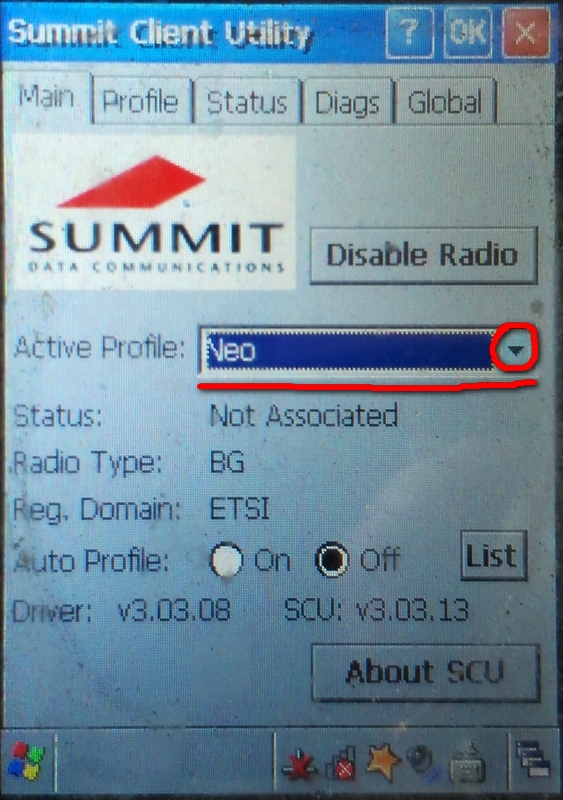
Task: Open the on-screen keyboard tray icon
Action: (467, 764)
